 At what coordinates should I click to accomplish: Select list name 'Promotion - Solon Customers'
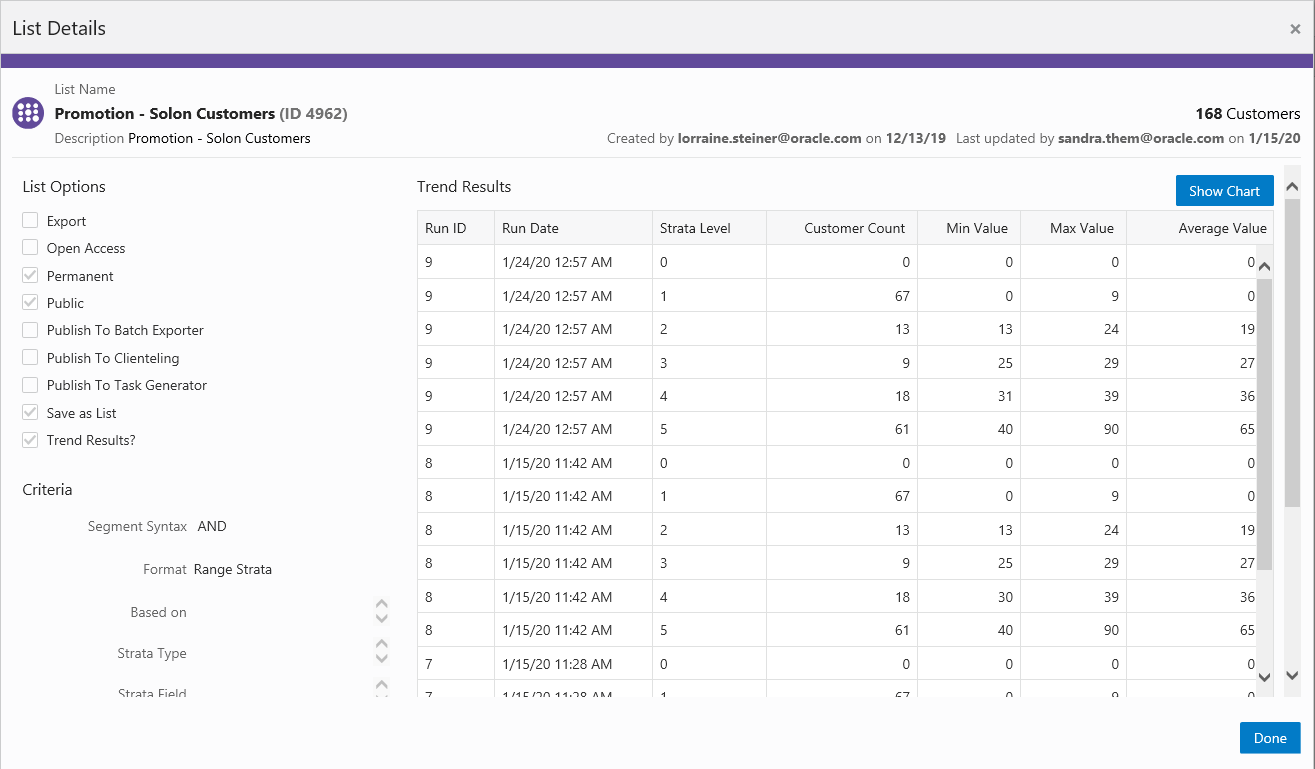(165, 114)
